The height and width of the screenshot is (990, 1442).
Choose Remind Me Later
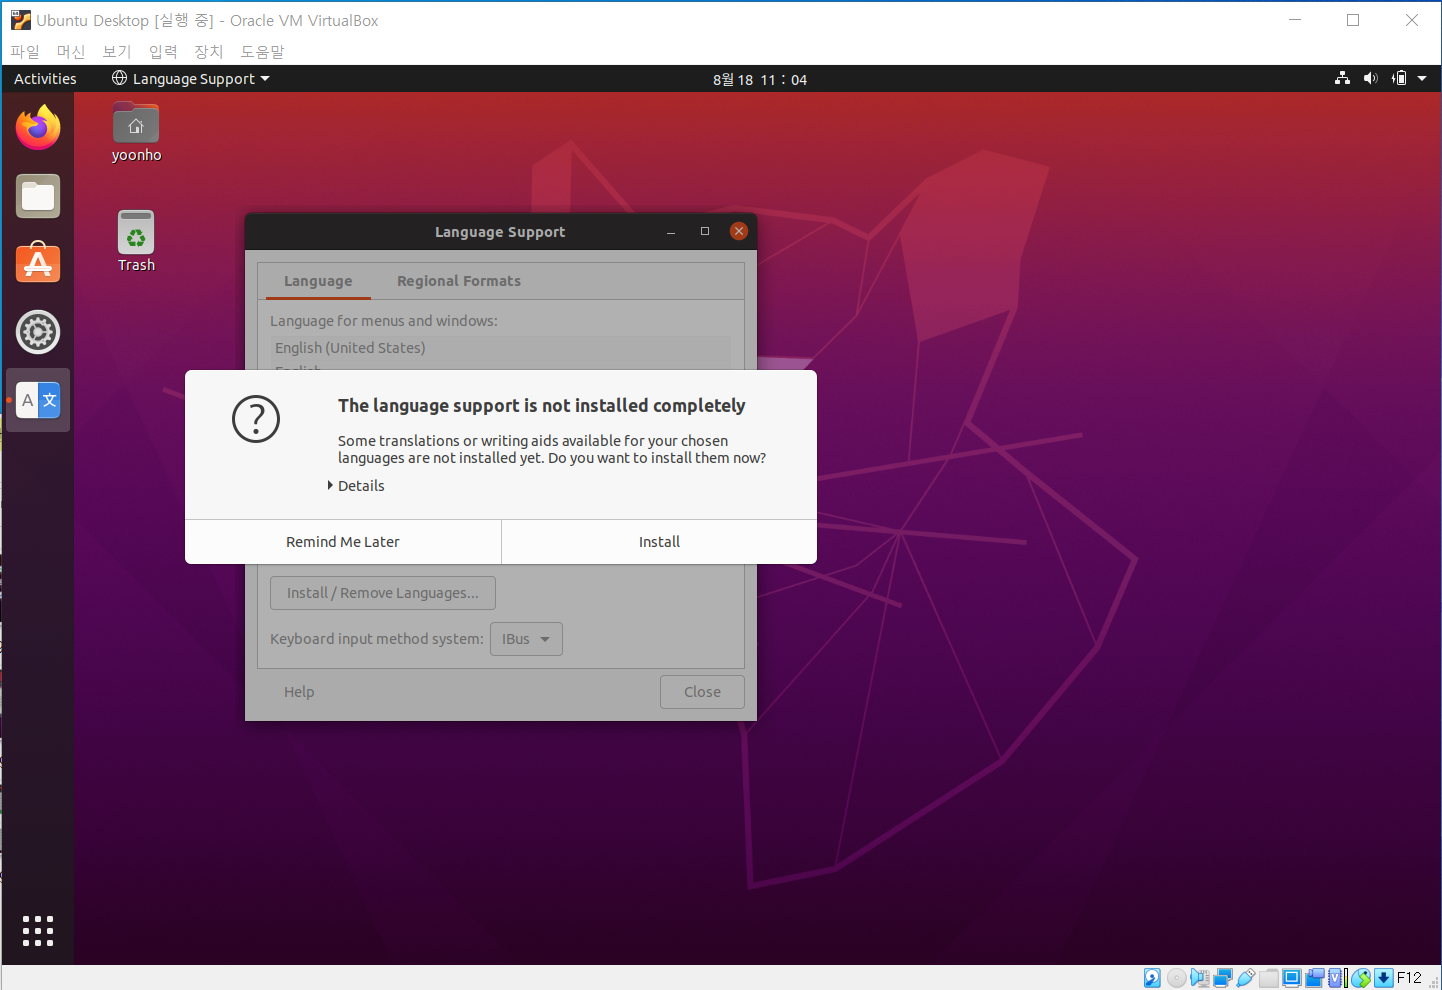[343, 542]
